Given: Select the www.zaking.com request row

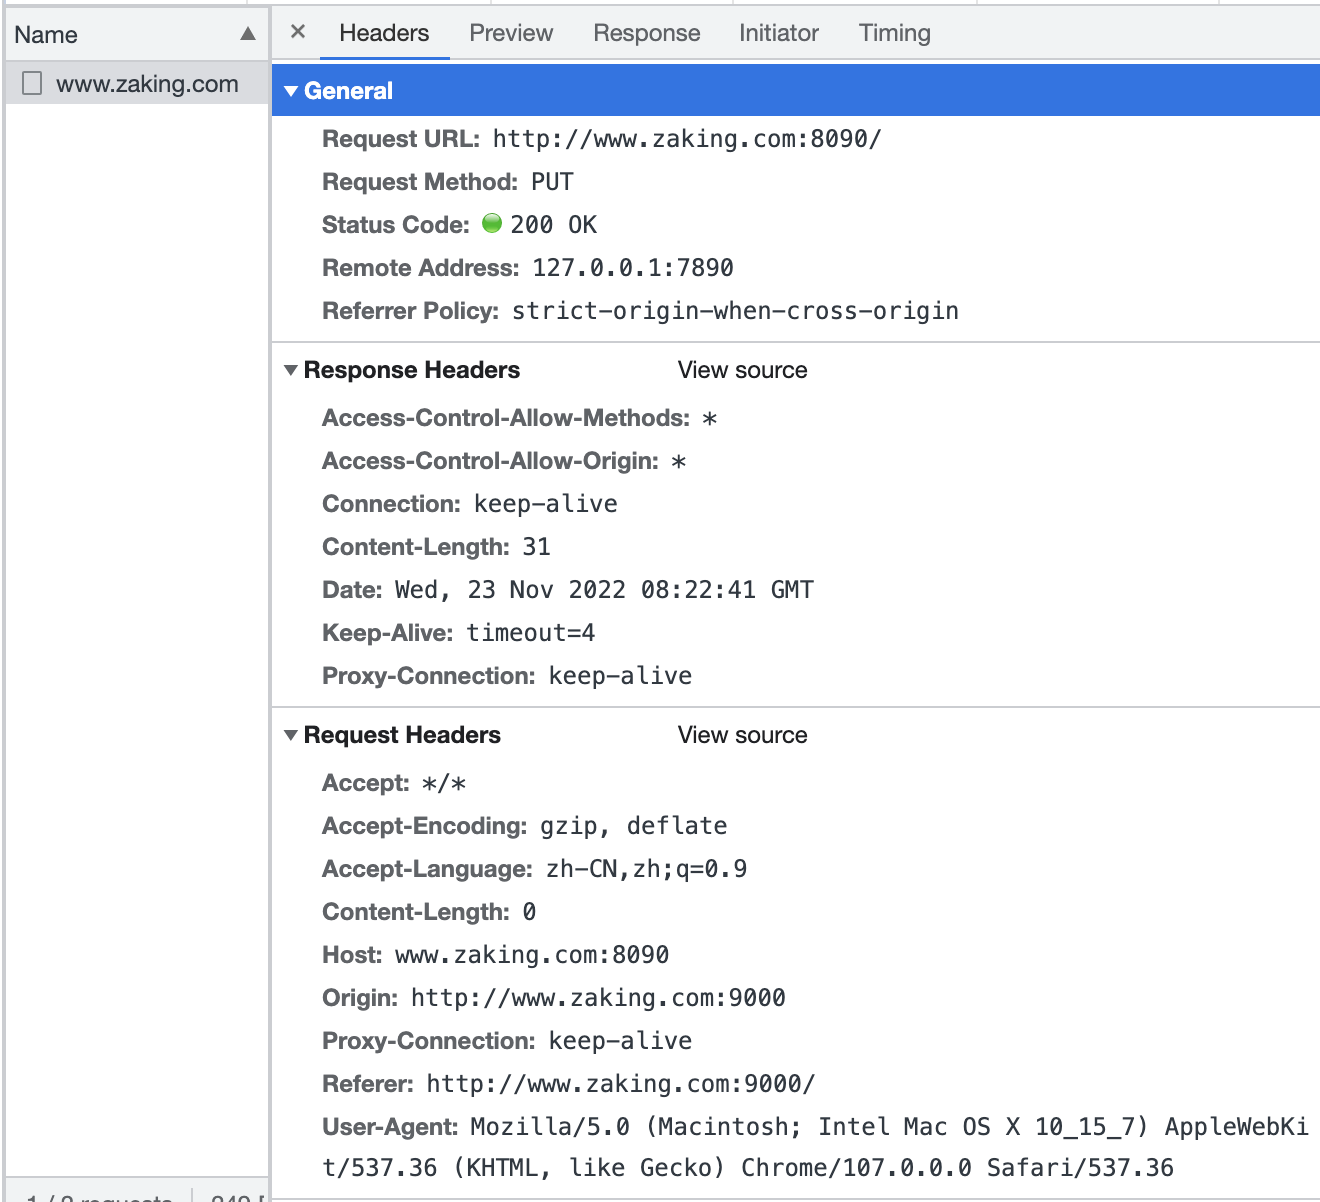Looking at the screenshot, I should [x=137, y=83].
